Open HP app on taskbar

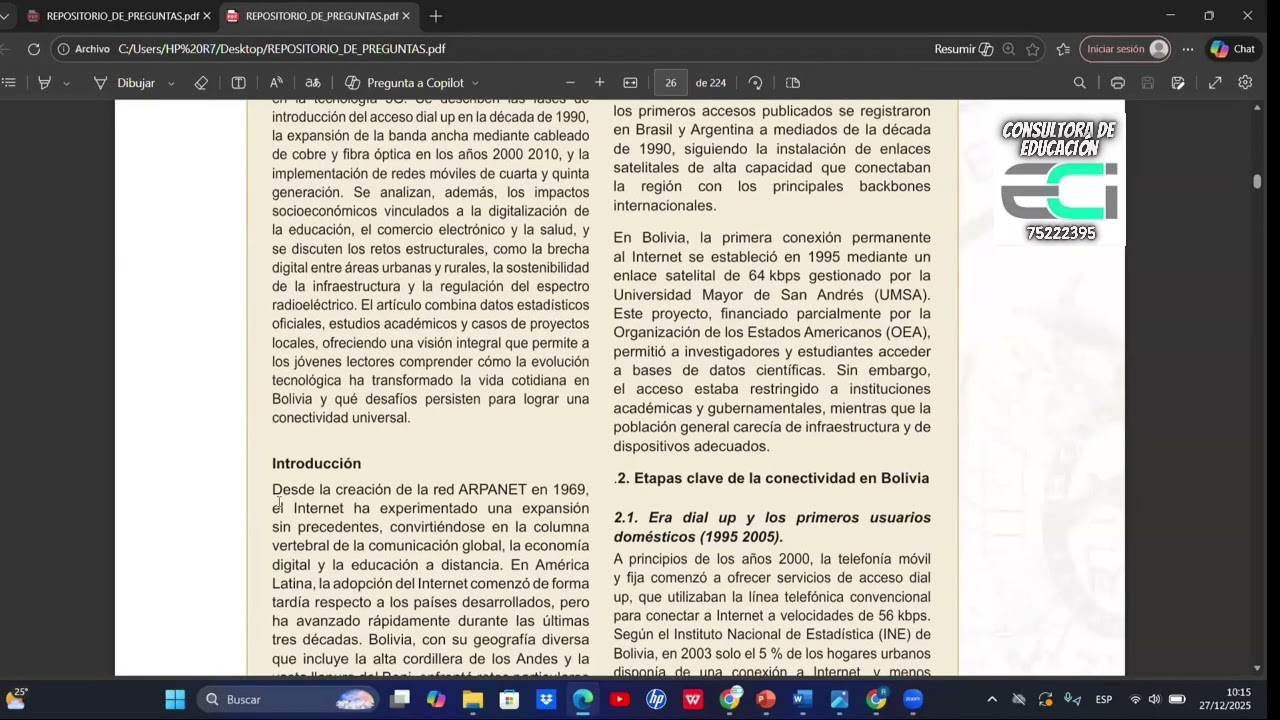(656, 699)
